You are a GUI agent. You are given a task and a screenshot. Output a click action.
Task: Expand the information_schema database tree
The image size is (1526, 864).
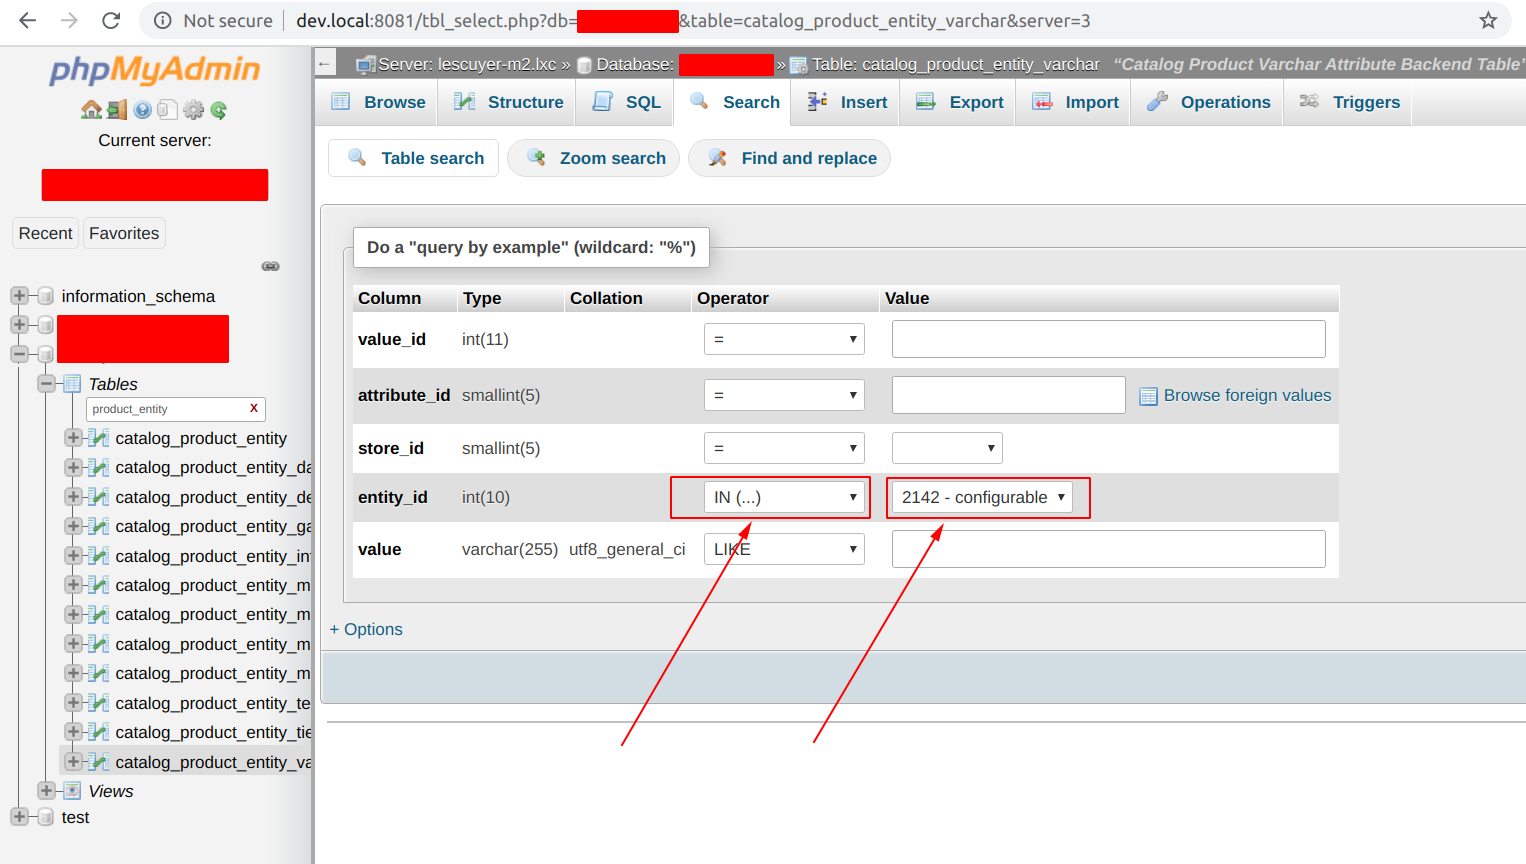pos(18,296)
